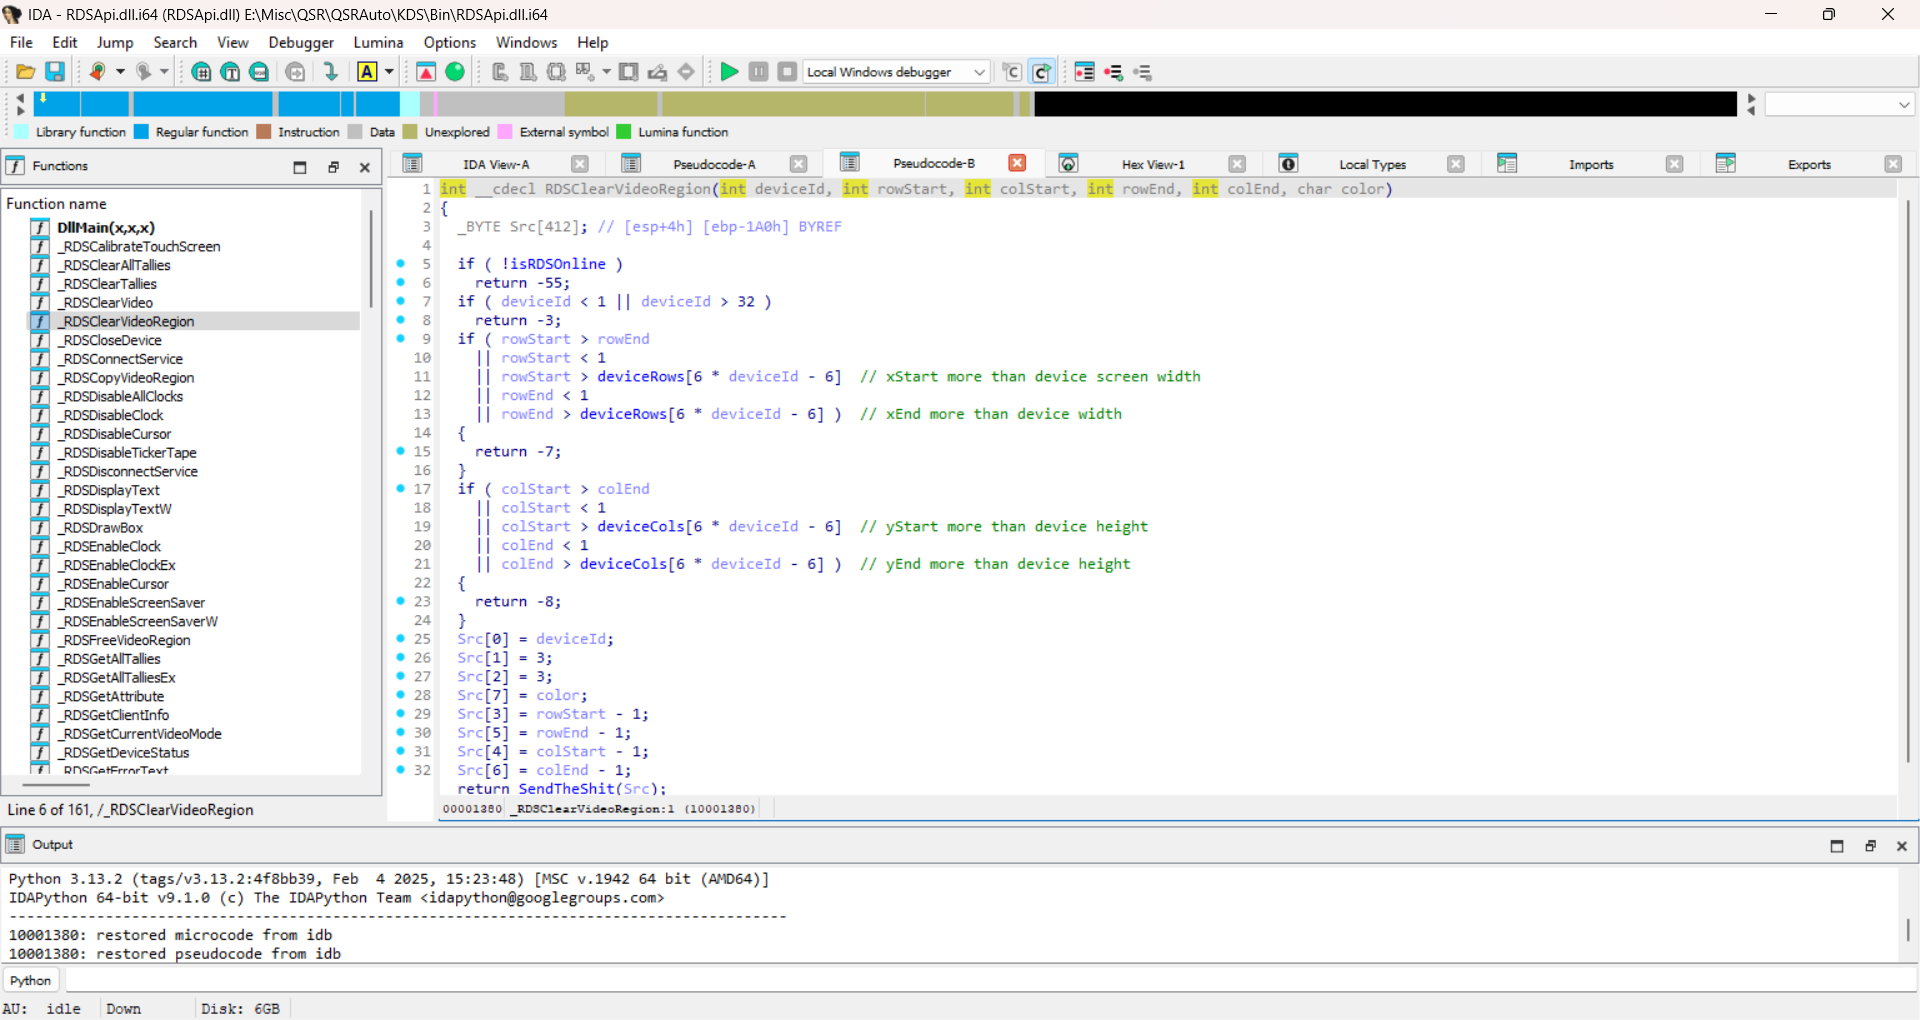Click the red triangle toolbar icon

click(x=426, y=72)
